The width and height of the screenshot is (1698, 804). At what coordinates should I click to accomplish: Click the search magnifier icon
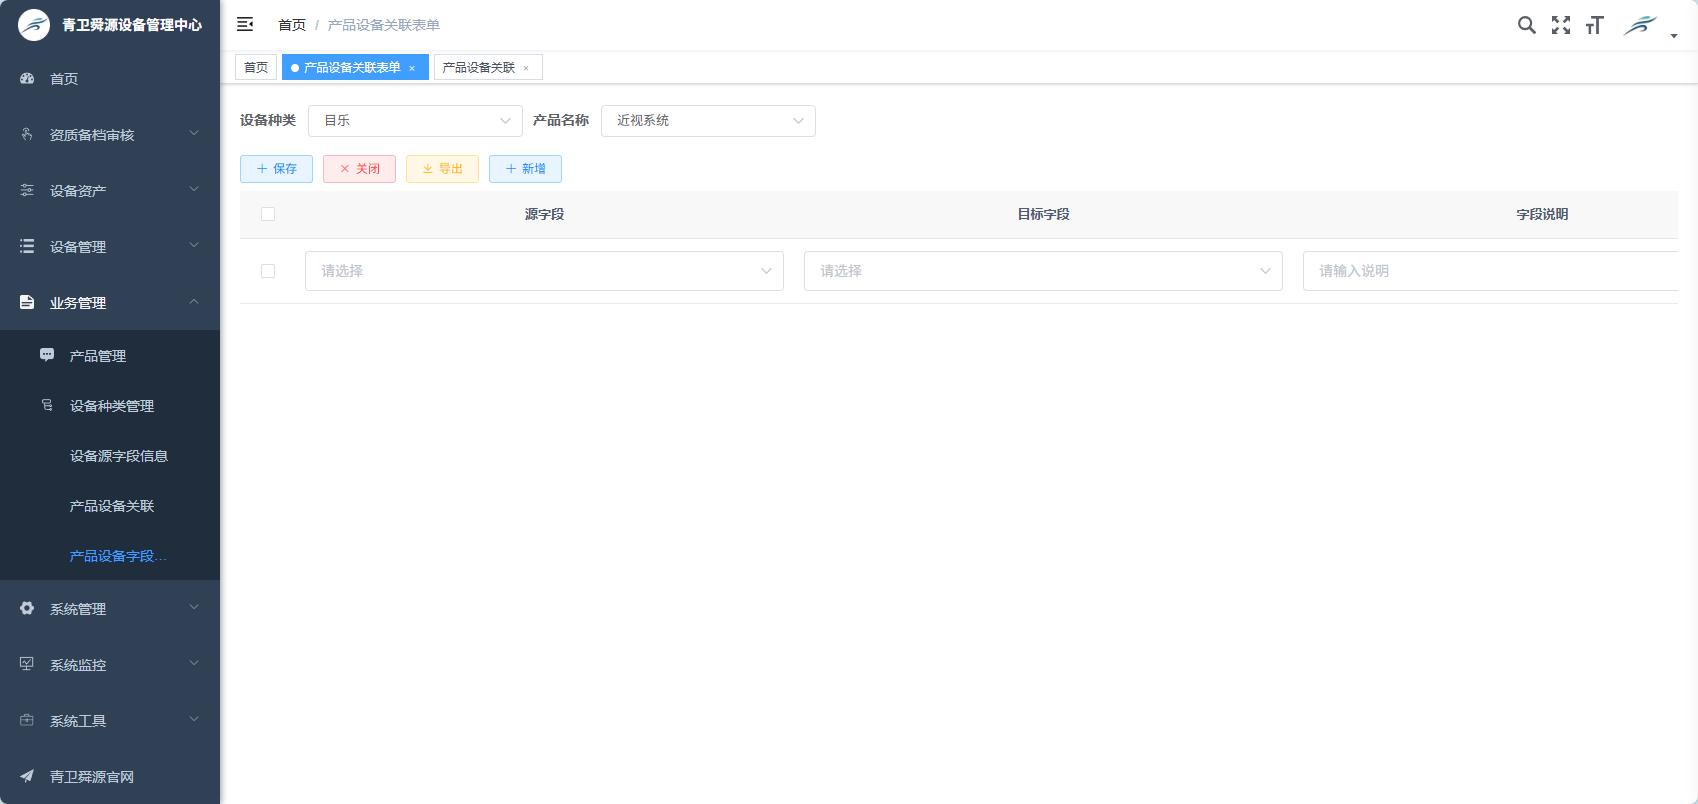(1526, 25)
